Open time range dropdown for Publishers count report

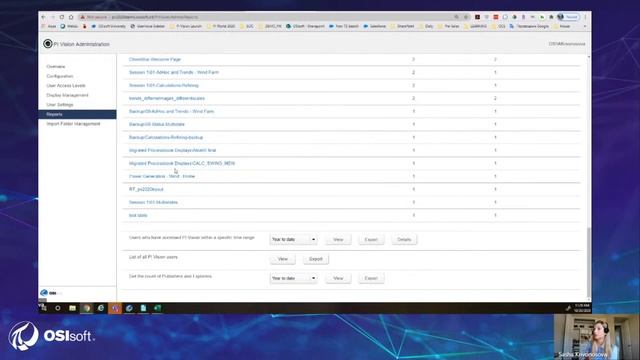coord(293,278)
